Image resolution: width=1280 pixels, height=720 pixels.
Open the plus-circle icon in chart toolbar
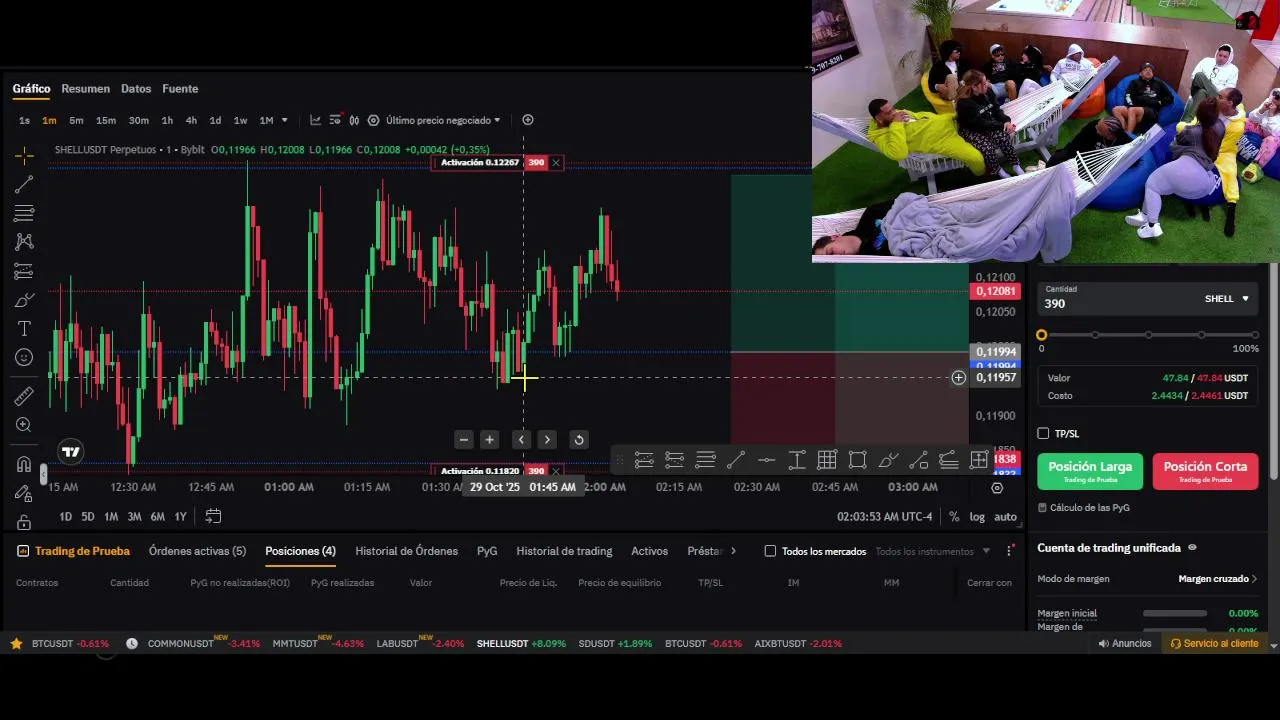point(528,120)
